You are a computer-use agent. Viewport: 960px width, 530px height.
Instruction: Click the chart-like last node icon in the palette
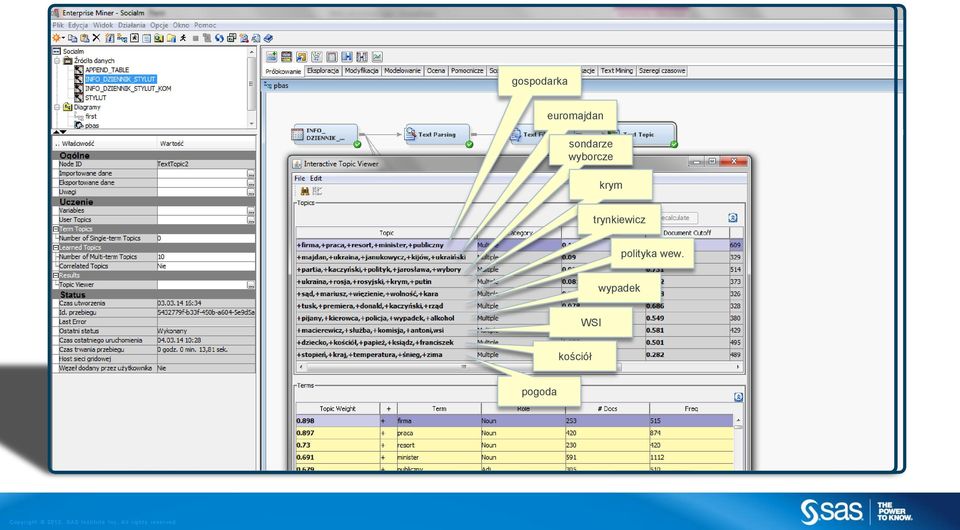pyautogui.click(x=377, y=57)
